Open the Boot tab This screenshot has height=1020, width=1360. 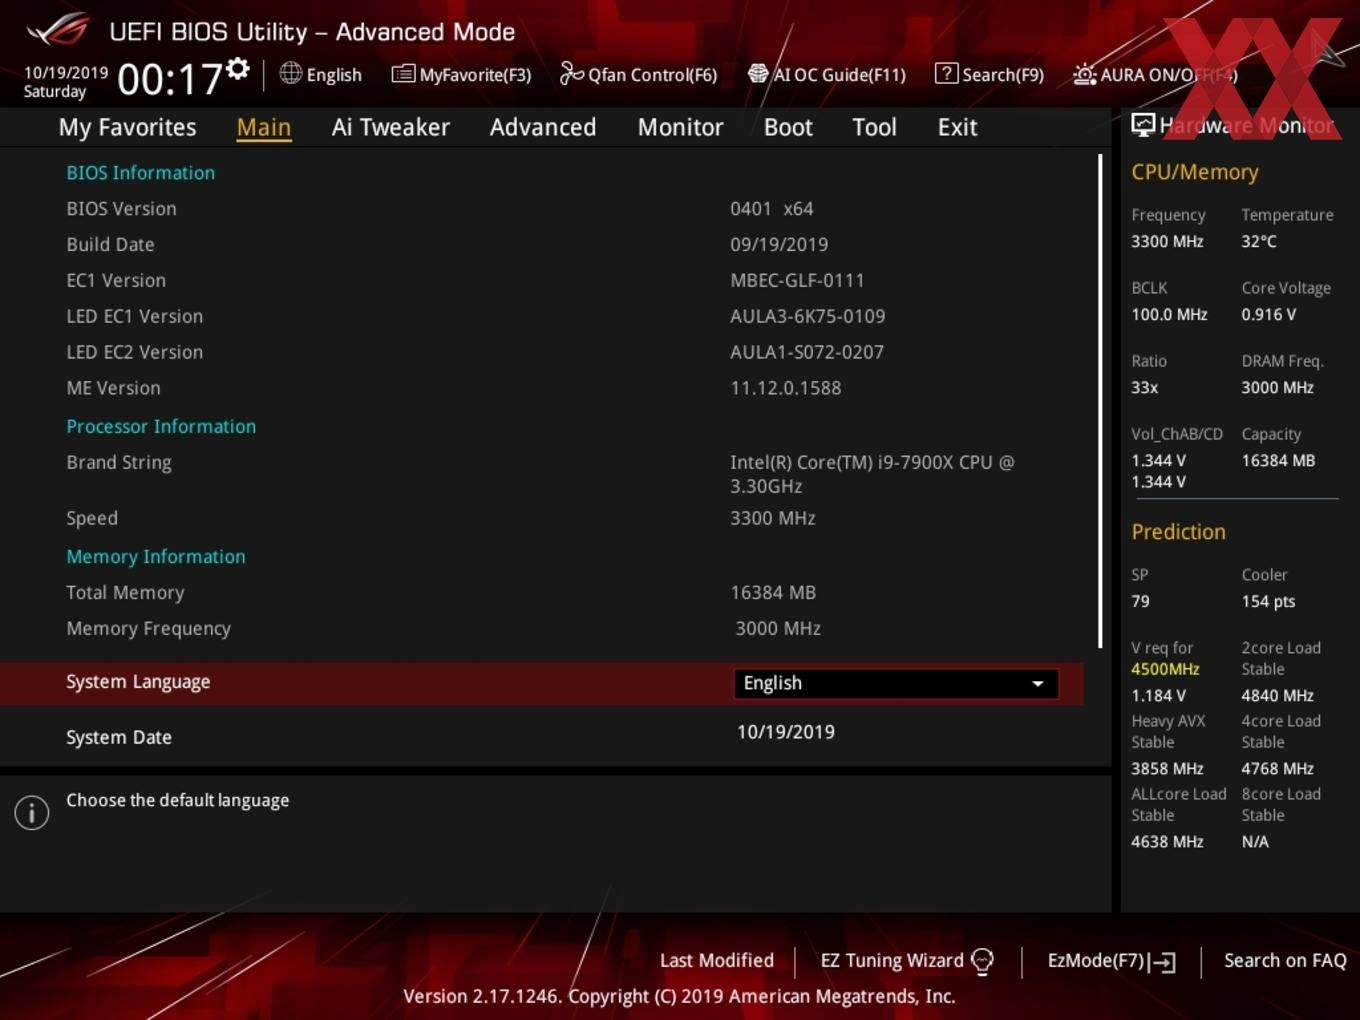point(788,127)
